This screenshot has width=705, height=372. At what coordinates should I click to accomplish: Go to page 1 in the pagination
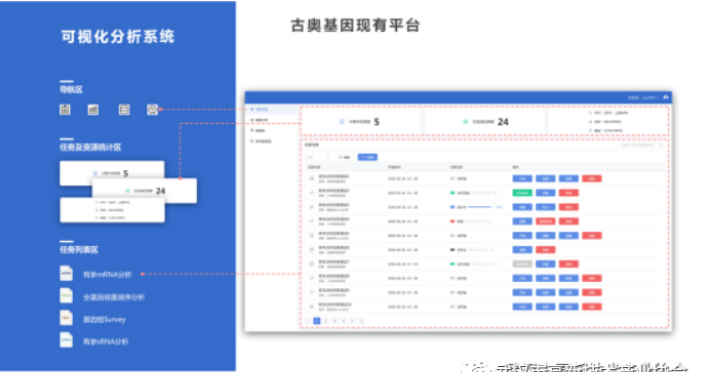[x=317, y=321]
